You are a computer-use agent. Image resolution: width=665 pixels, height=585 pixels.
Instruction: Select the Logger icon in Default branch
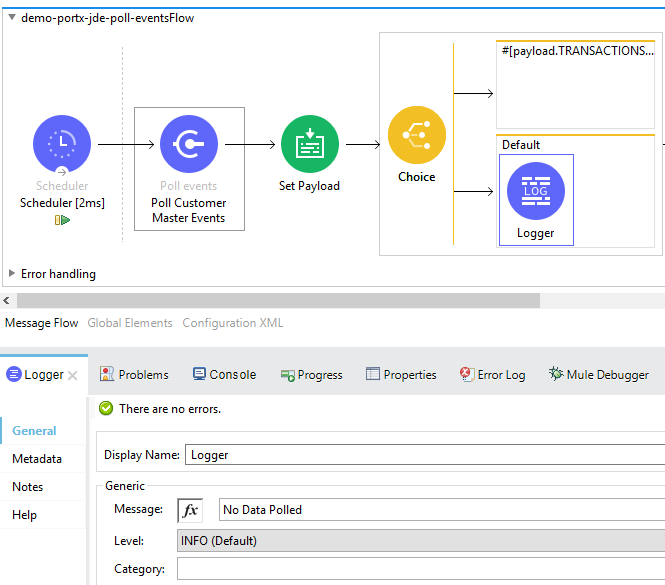(536, 191)
